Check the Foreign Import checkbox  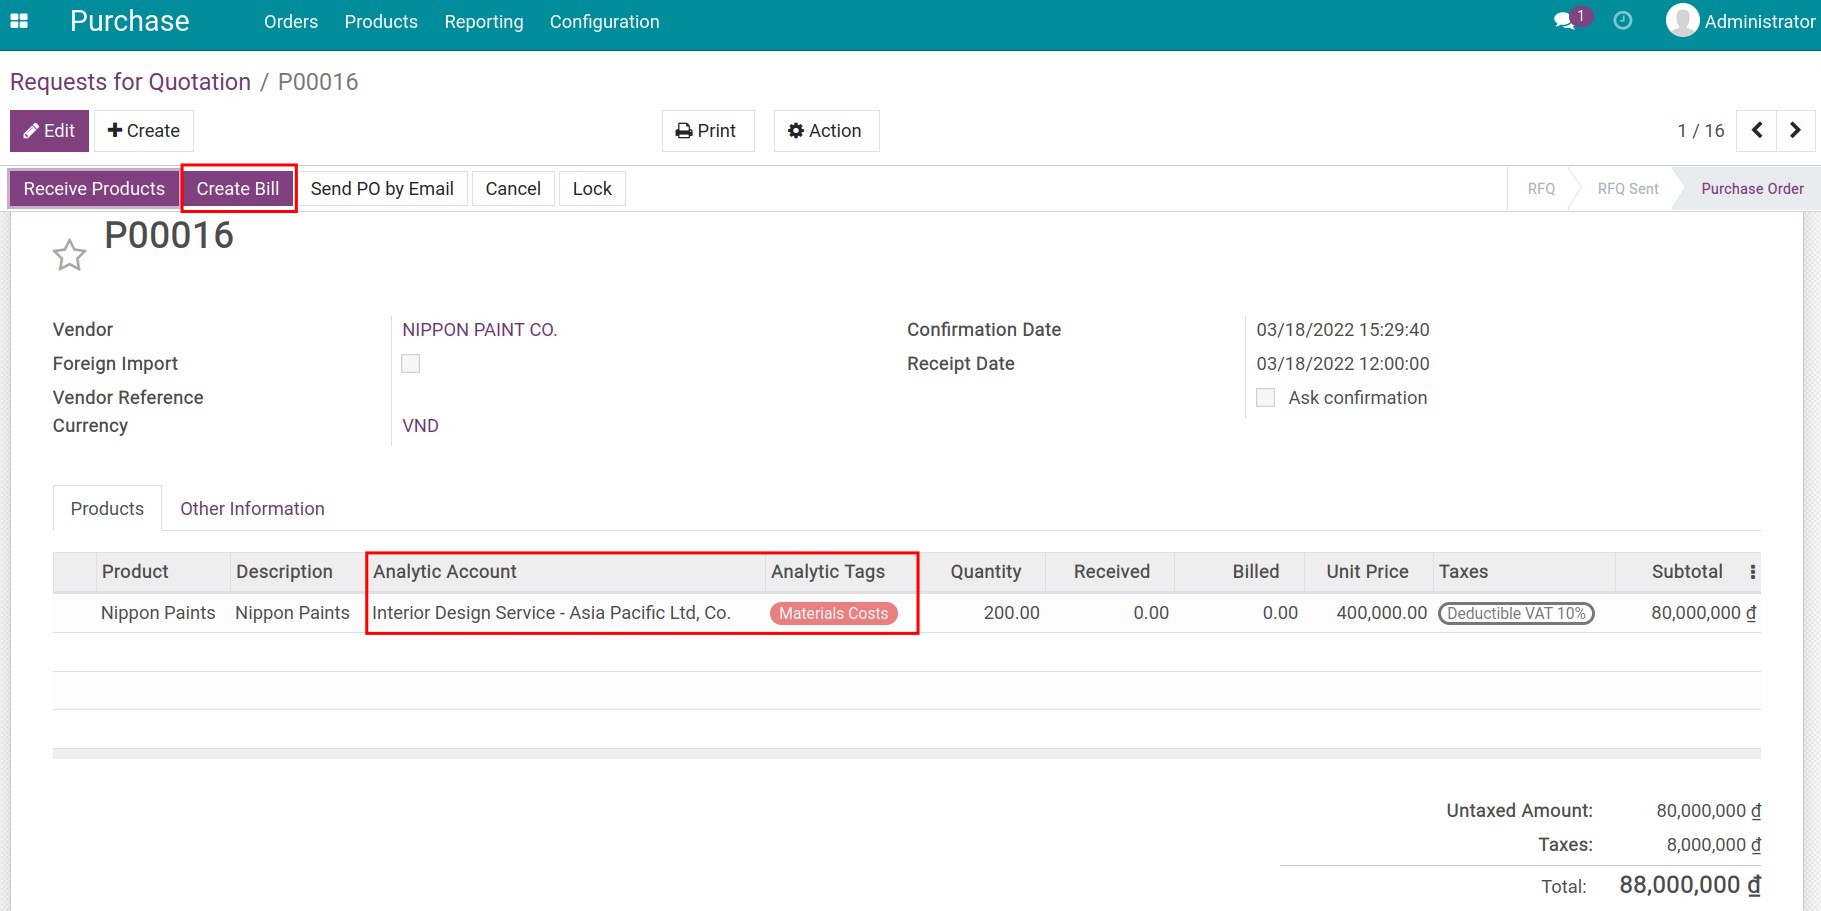pos(410,363)
